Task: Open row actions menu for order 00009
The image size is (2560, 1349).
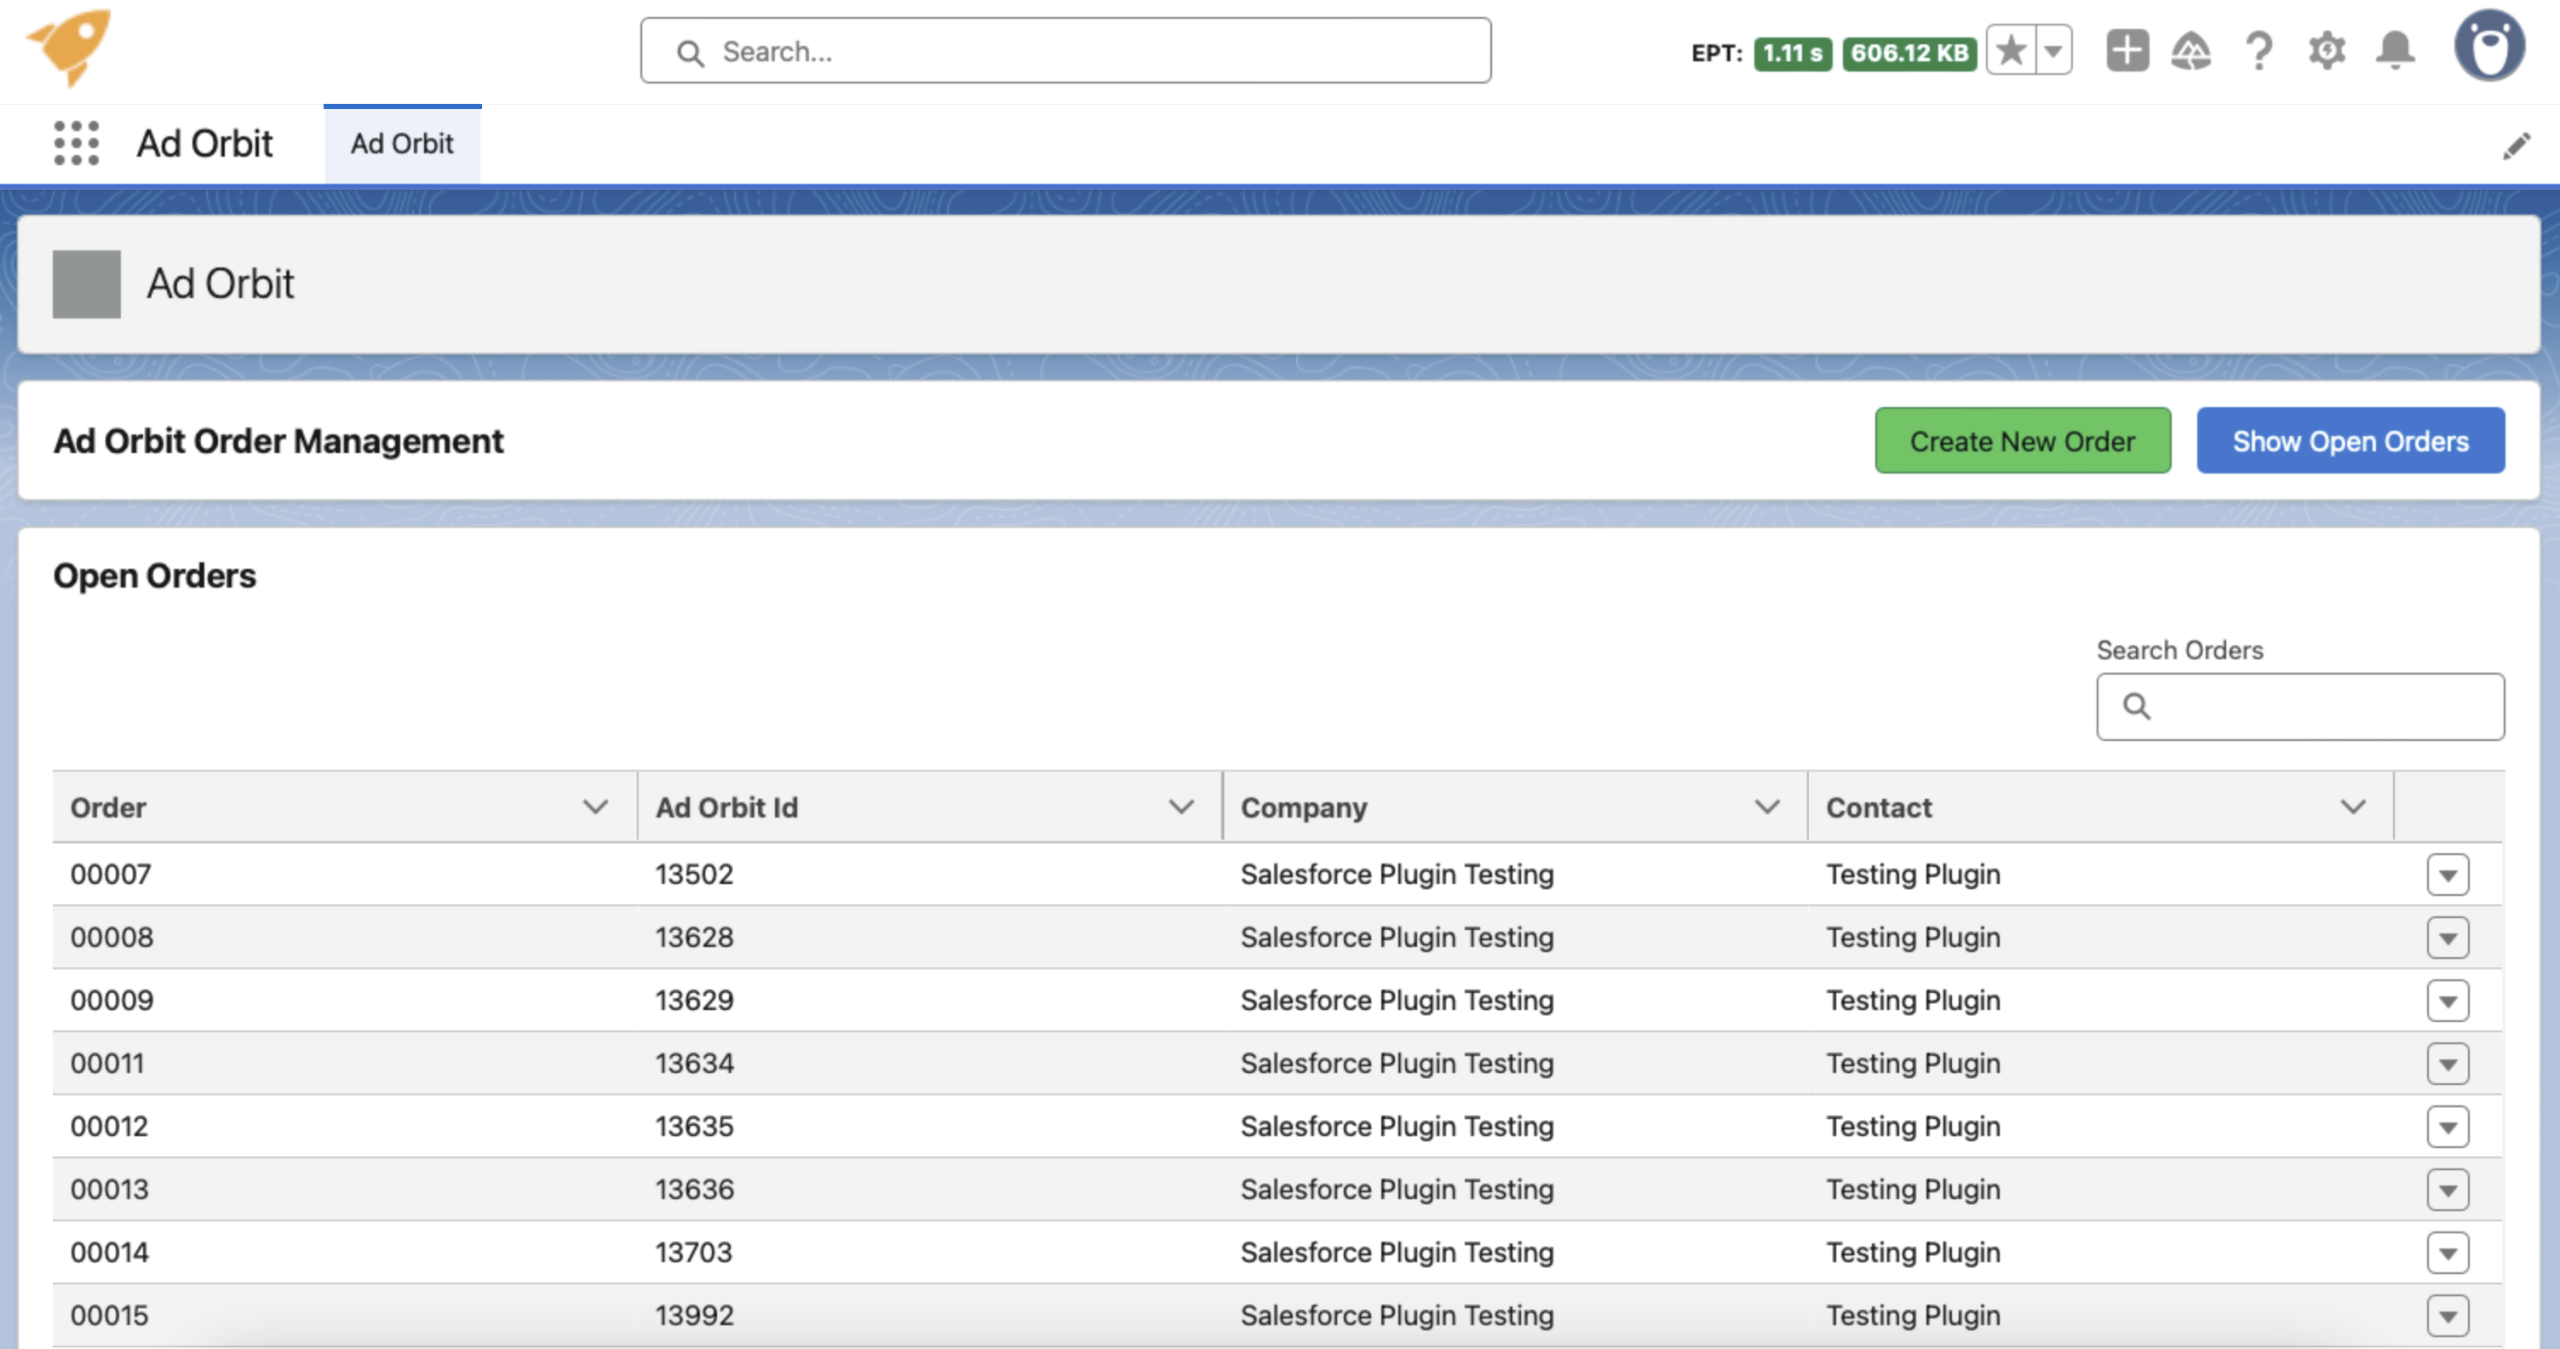Action: click(2447, 1001)
